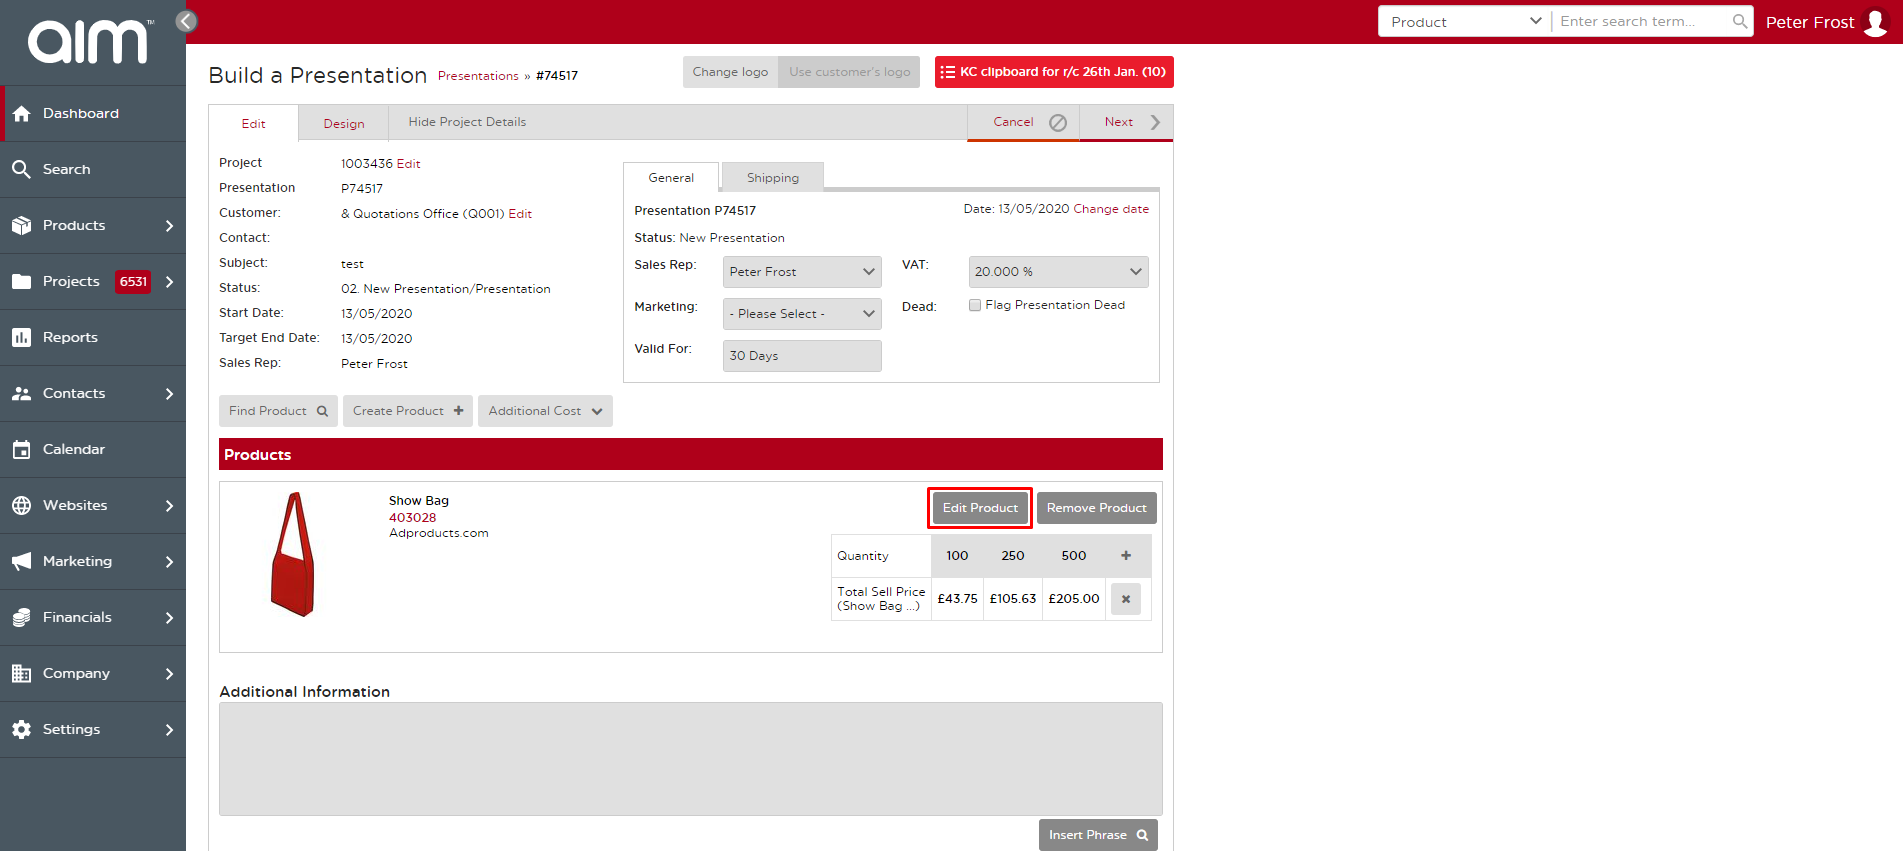Screen dimensions: 1903x851
Task: Click the Insert Phrase button
Action: coord(1098,835)
